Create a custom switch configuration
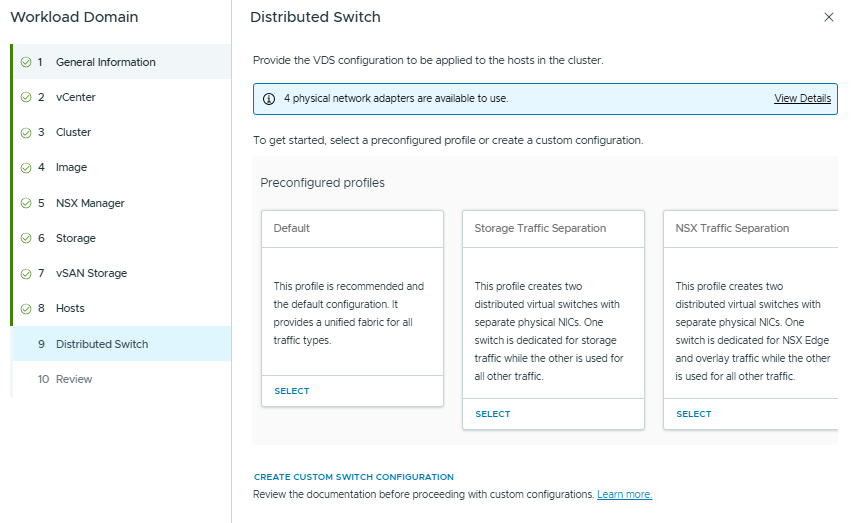This screenshot has height=523, width=853. 353,477
